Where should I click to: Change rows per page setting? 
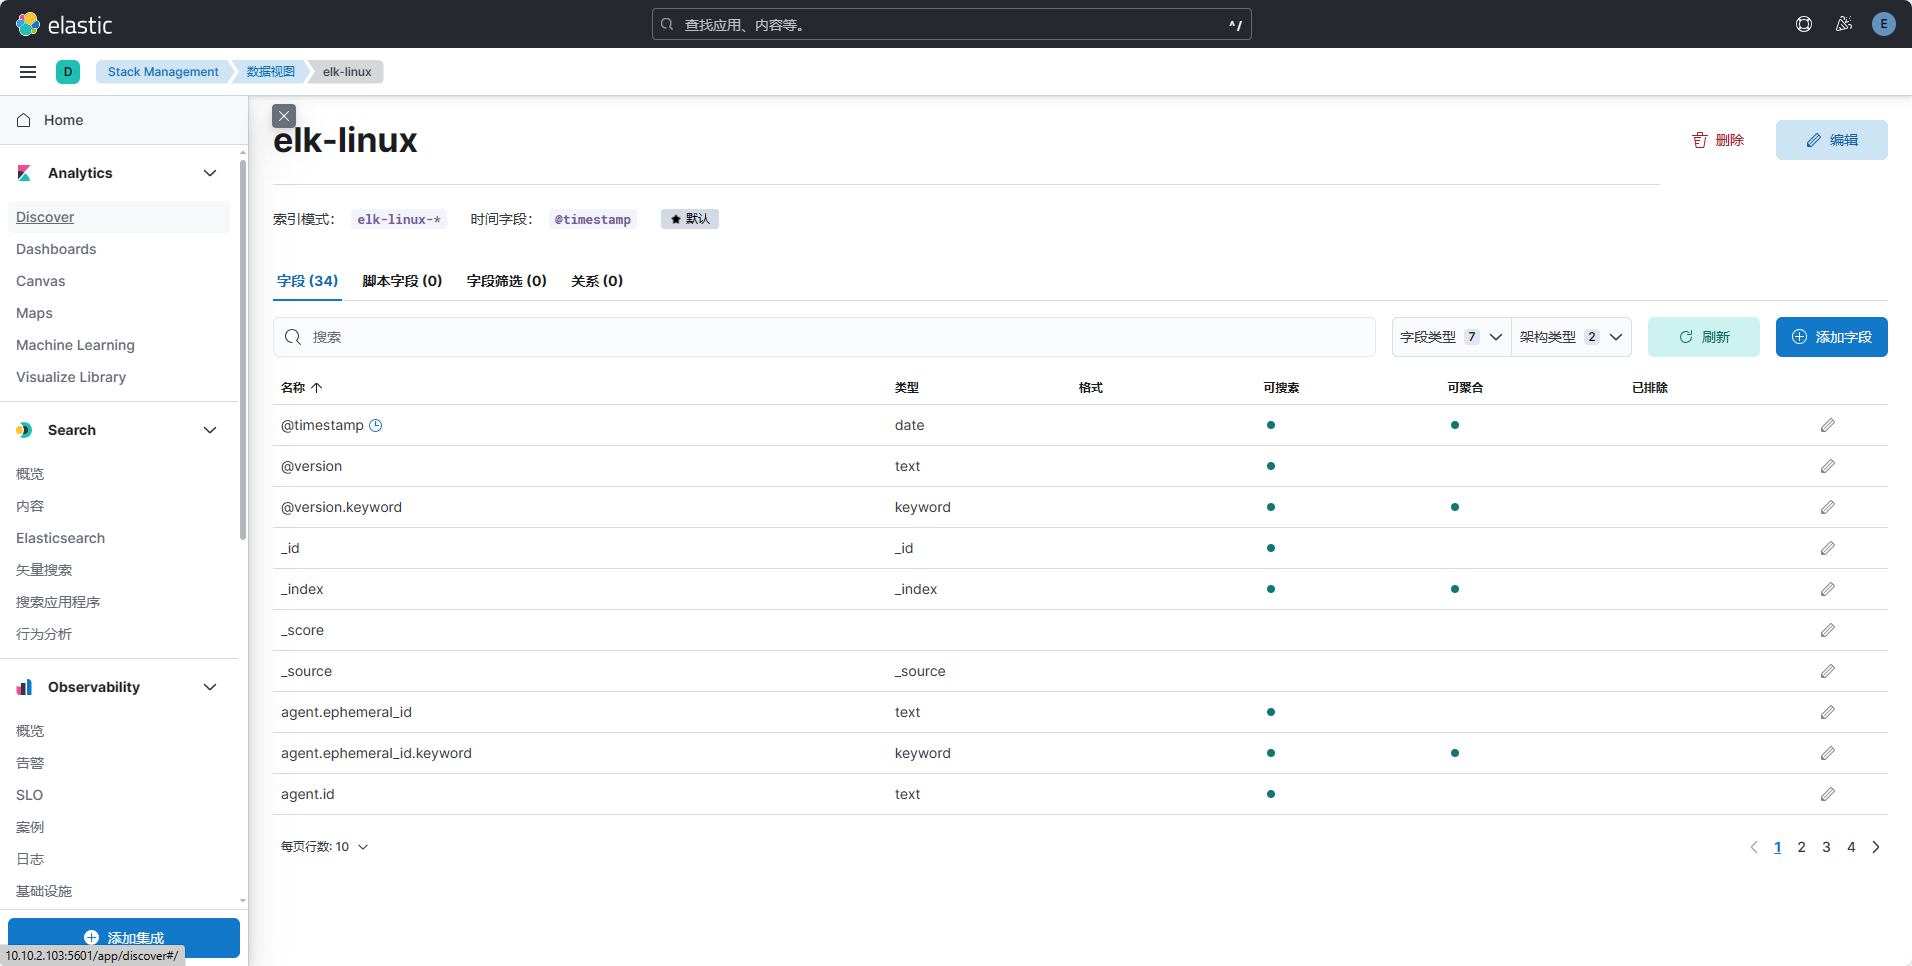click(324, 847)
